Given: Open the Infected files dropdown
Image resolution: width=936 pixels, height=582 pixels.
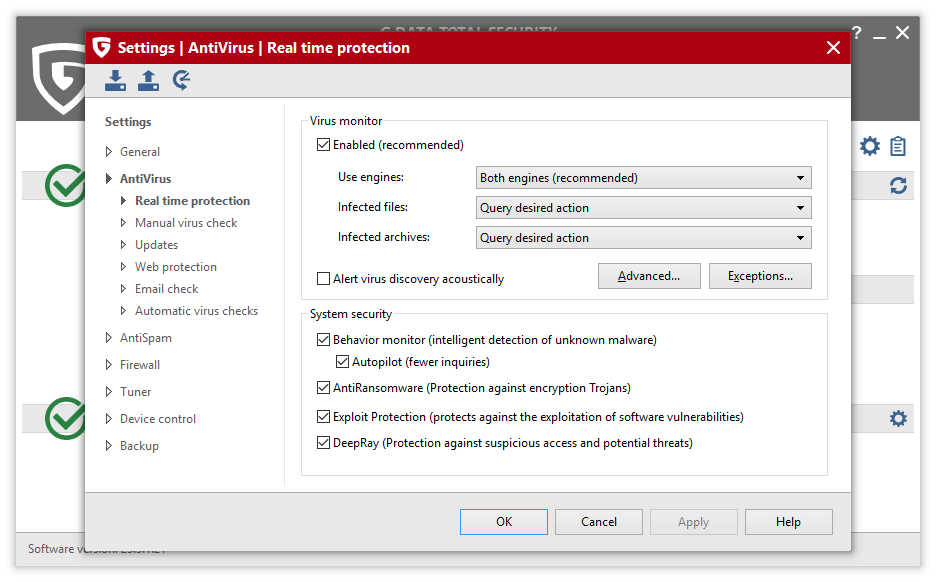Looking at the screenshot, I should [644, 208].
